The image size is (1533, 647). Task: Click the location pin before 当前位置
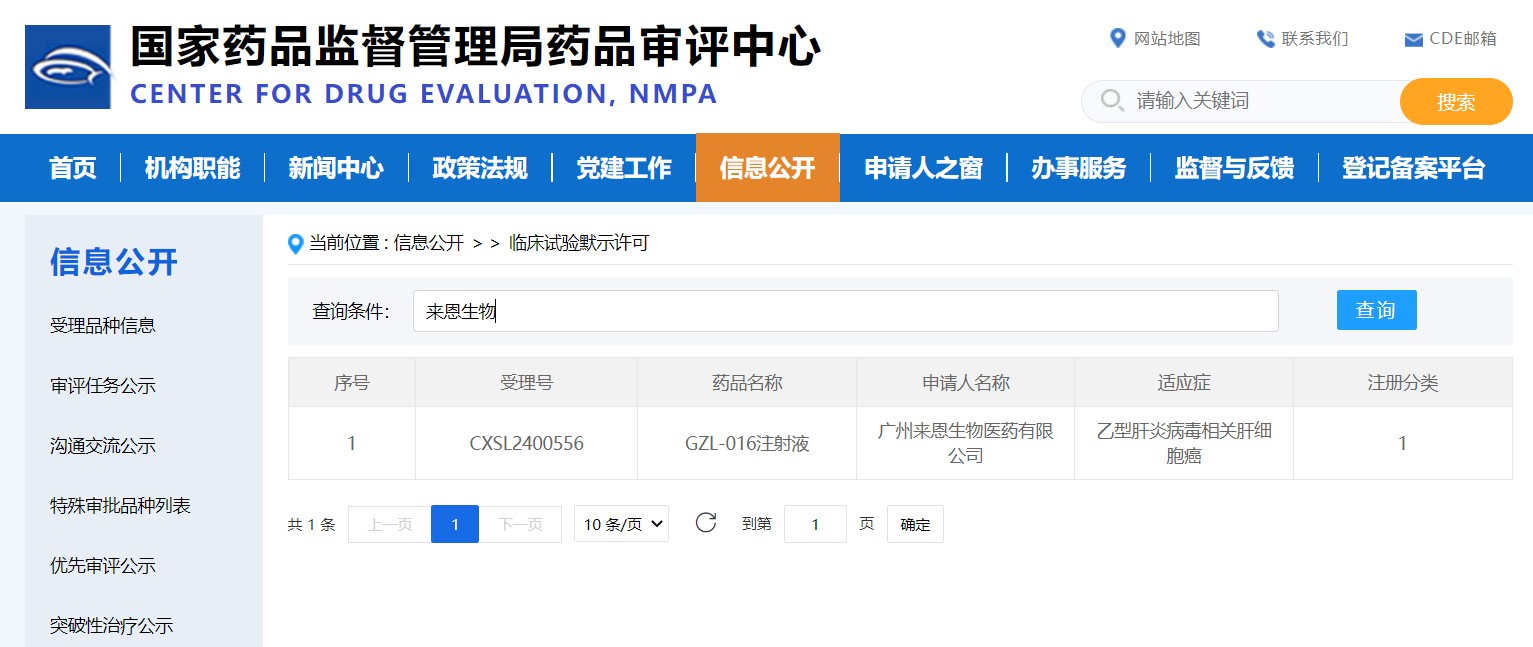[x=296, y=243]
